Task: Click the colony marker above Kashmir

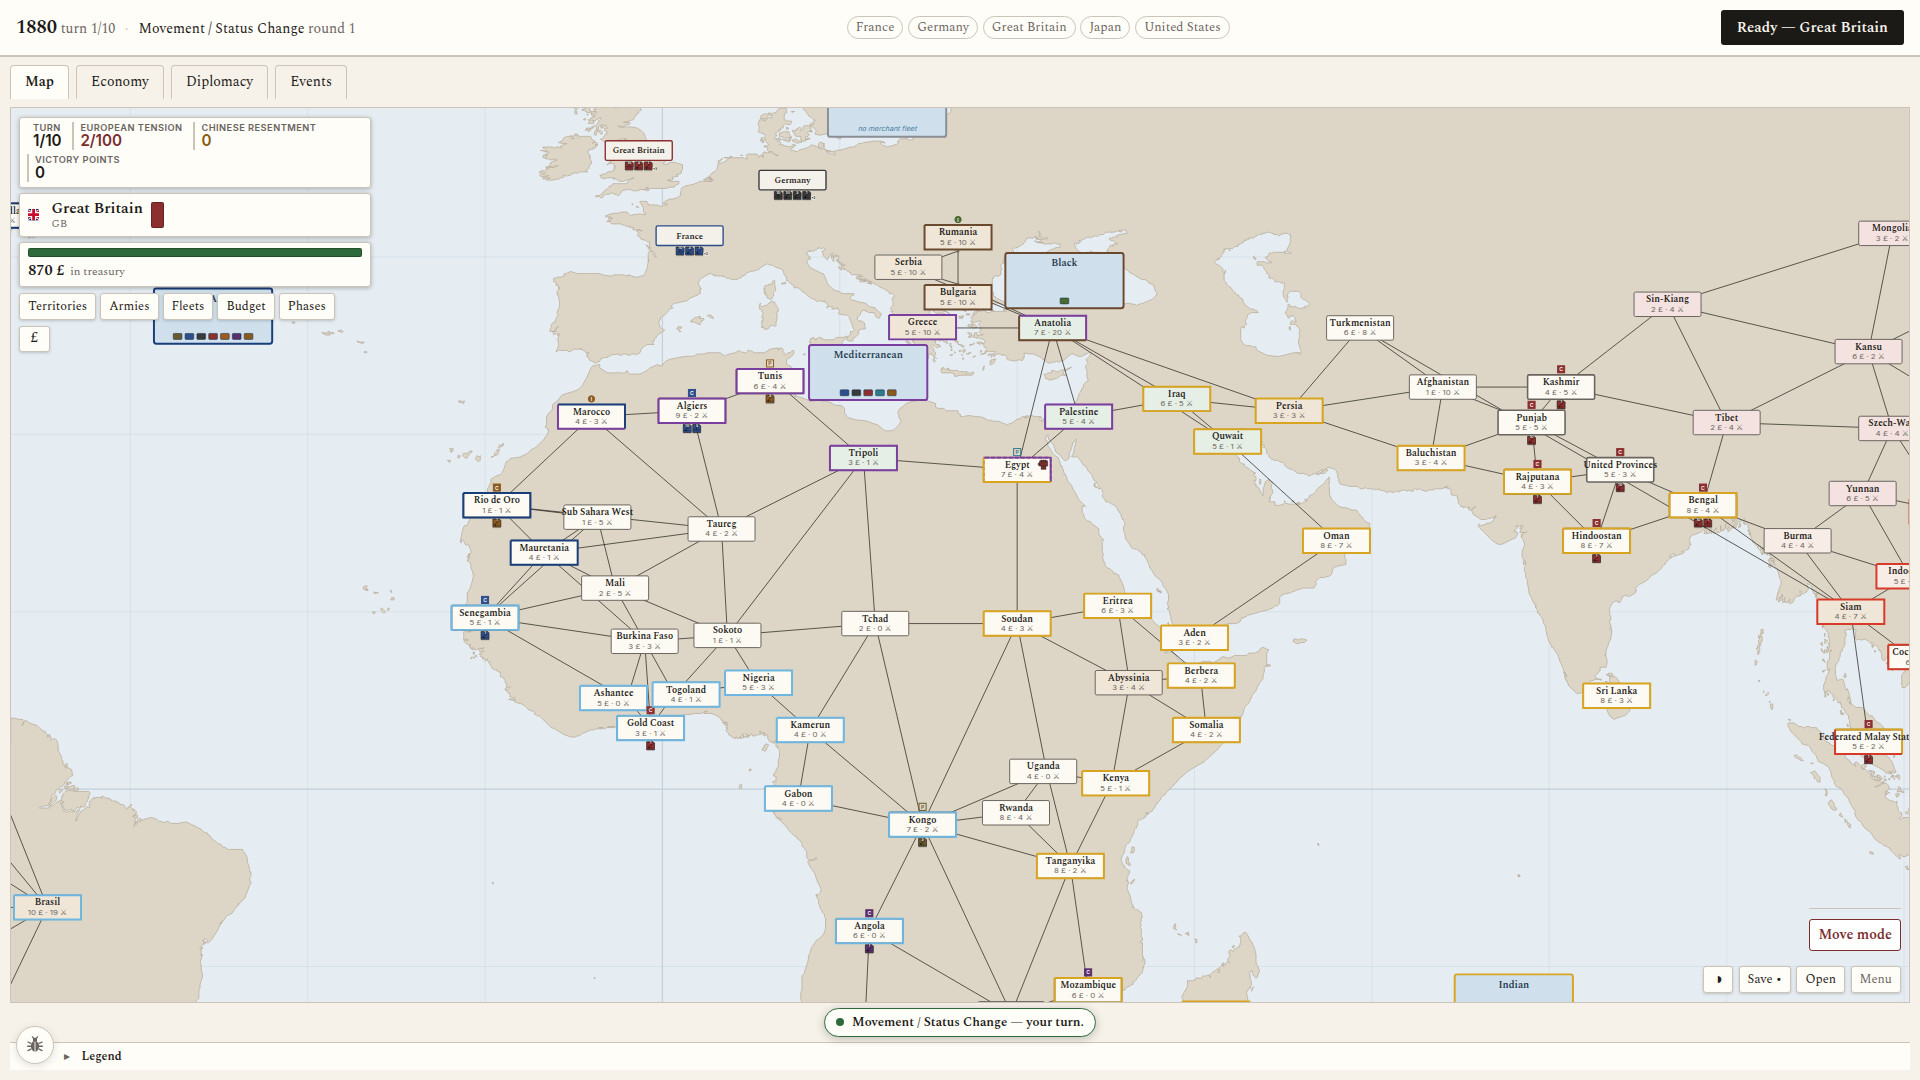Action: point(1561,369)
